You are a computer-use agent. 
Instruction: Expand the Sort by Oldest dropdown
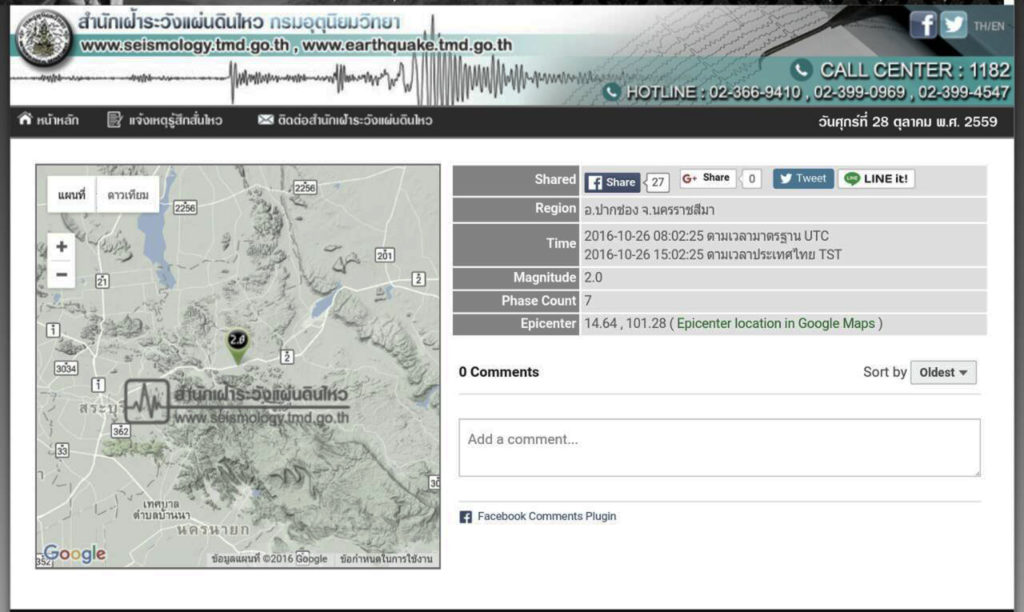click(943, 372)
